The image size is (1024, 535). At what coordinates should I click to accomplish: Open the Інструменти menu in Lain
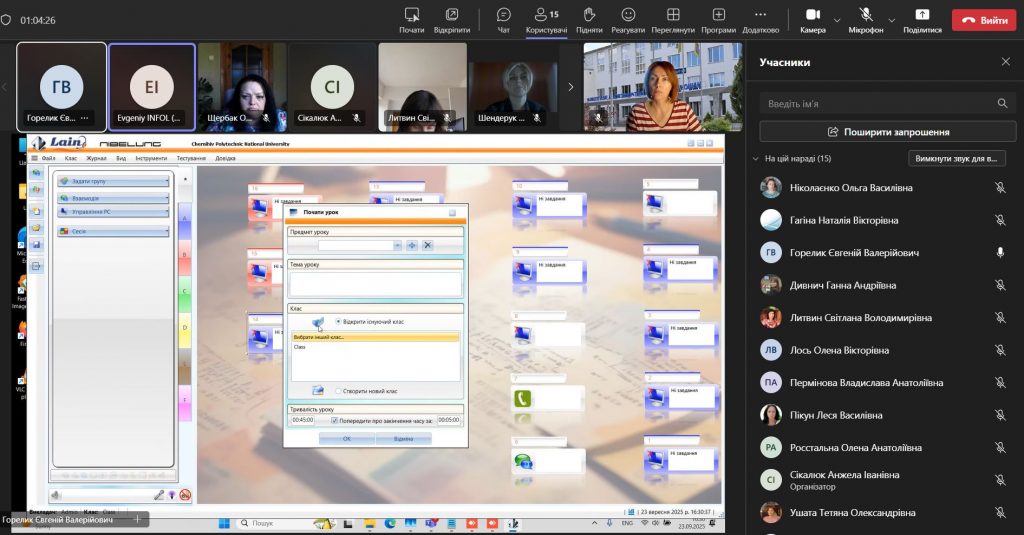(x=152, y=158)
